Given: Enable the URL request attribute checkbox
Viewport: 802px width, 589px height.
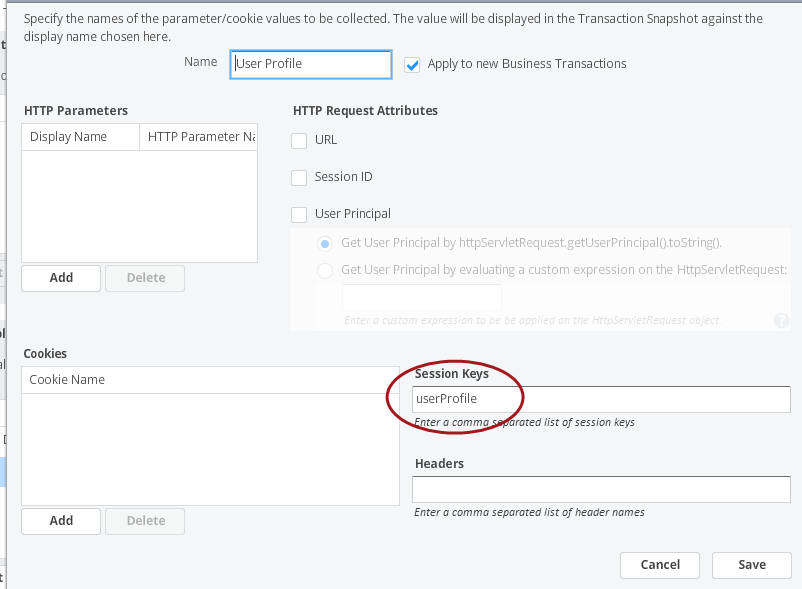Looking at the screenshot, I should coord(299,141).
